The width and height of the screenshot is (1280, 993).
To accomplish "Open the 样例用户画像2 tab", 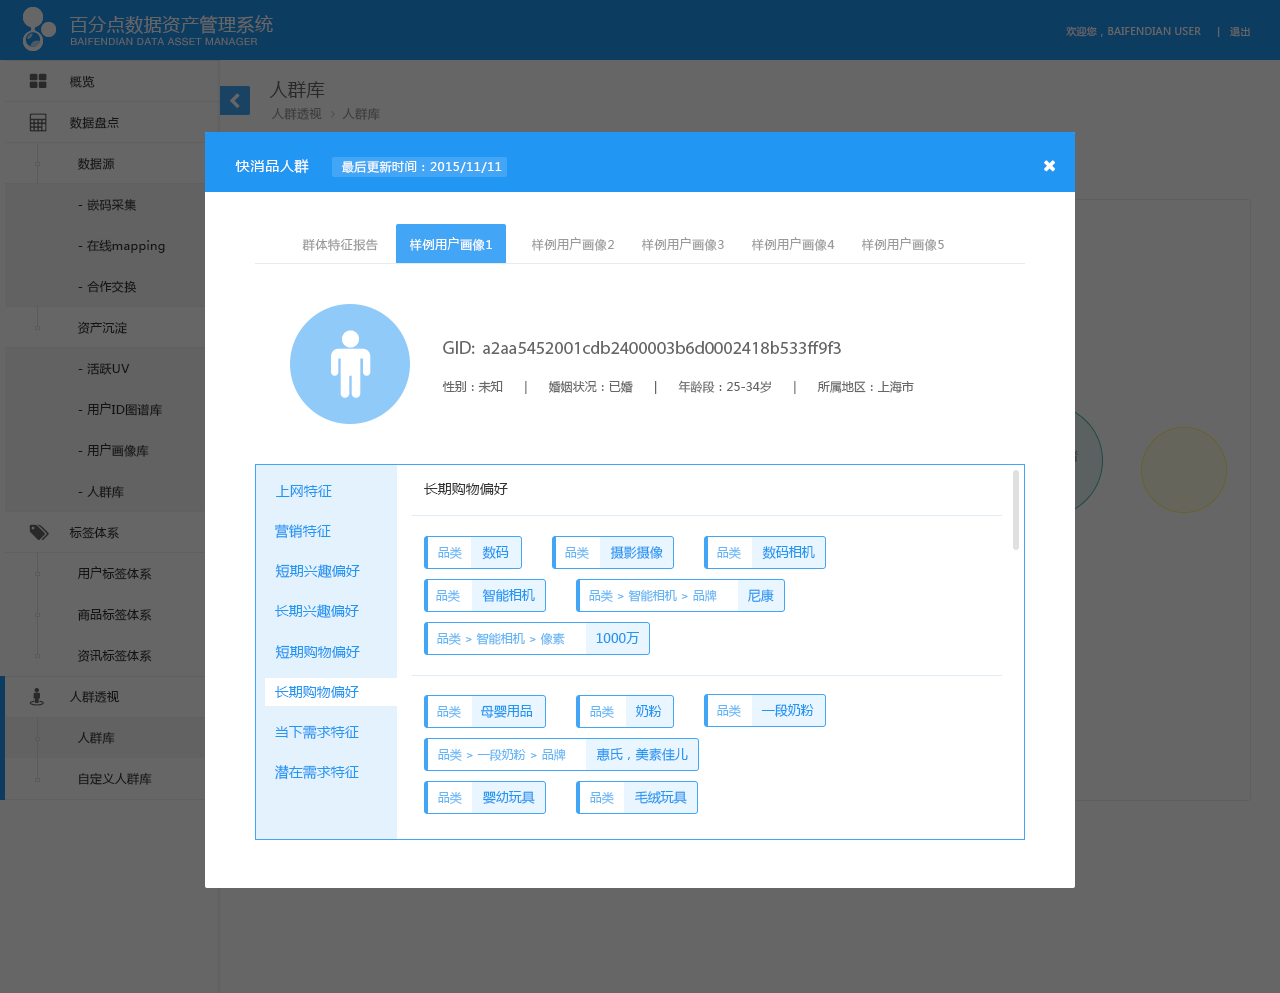I will tap(573, 245).
